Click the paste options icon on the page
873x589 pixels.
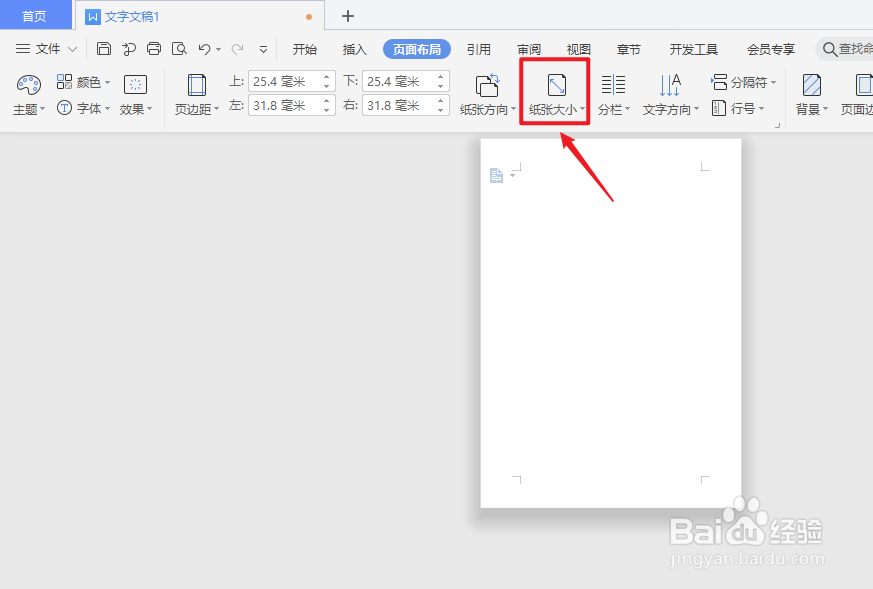tap(497, 175)
